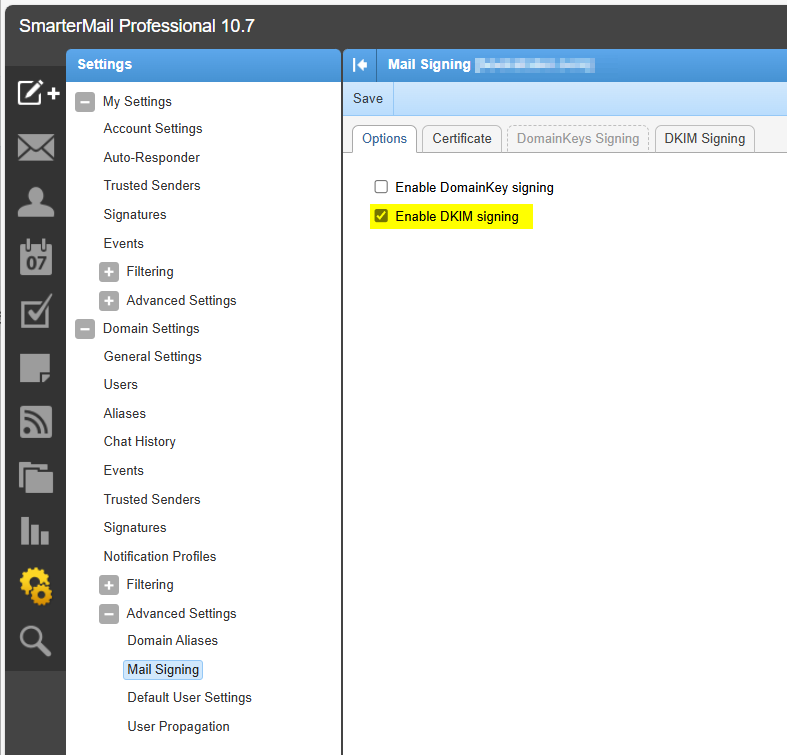Open Account Settings

153,129
